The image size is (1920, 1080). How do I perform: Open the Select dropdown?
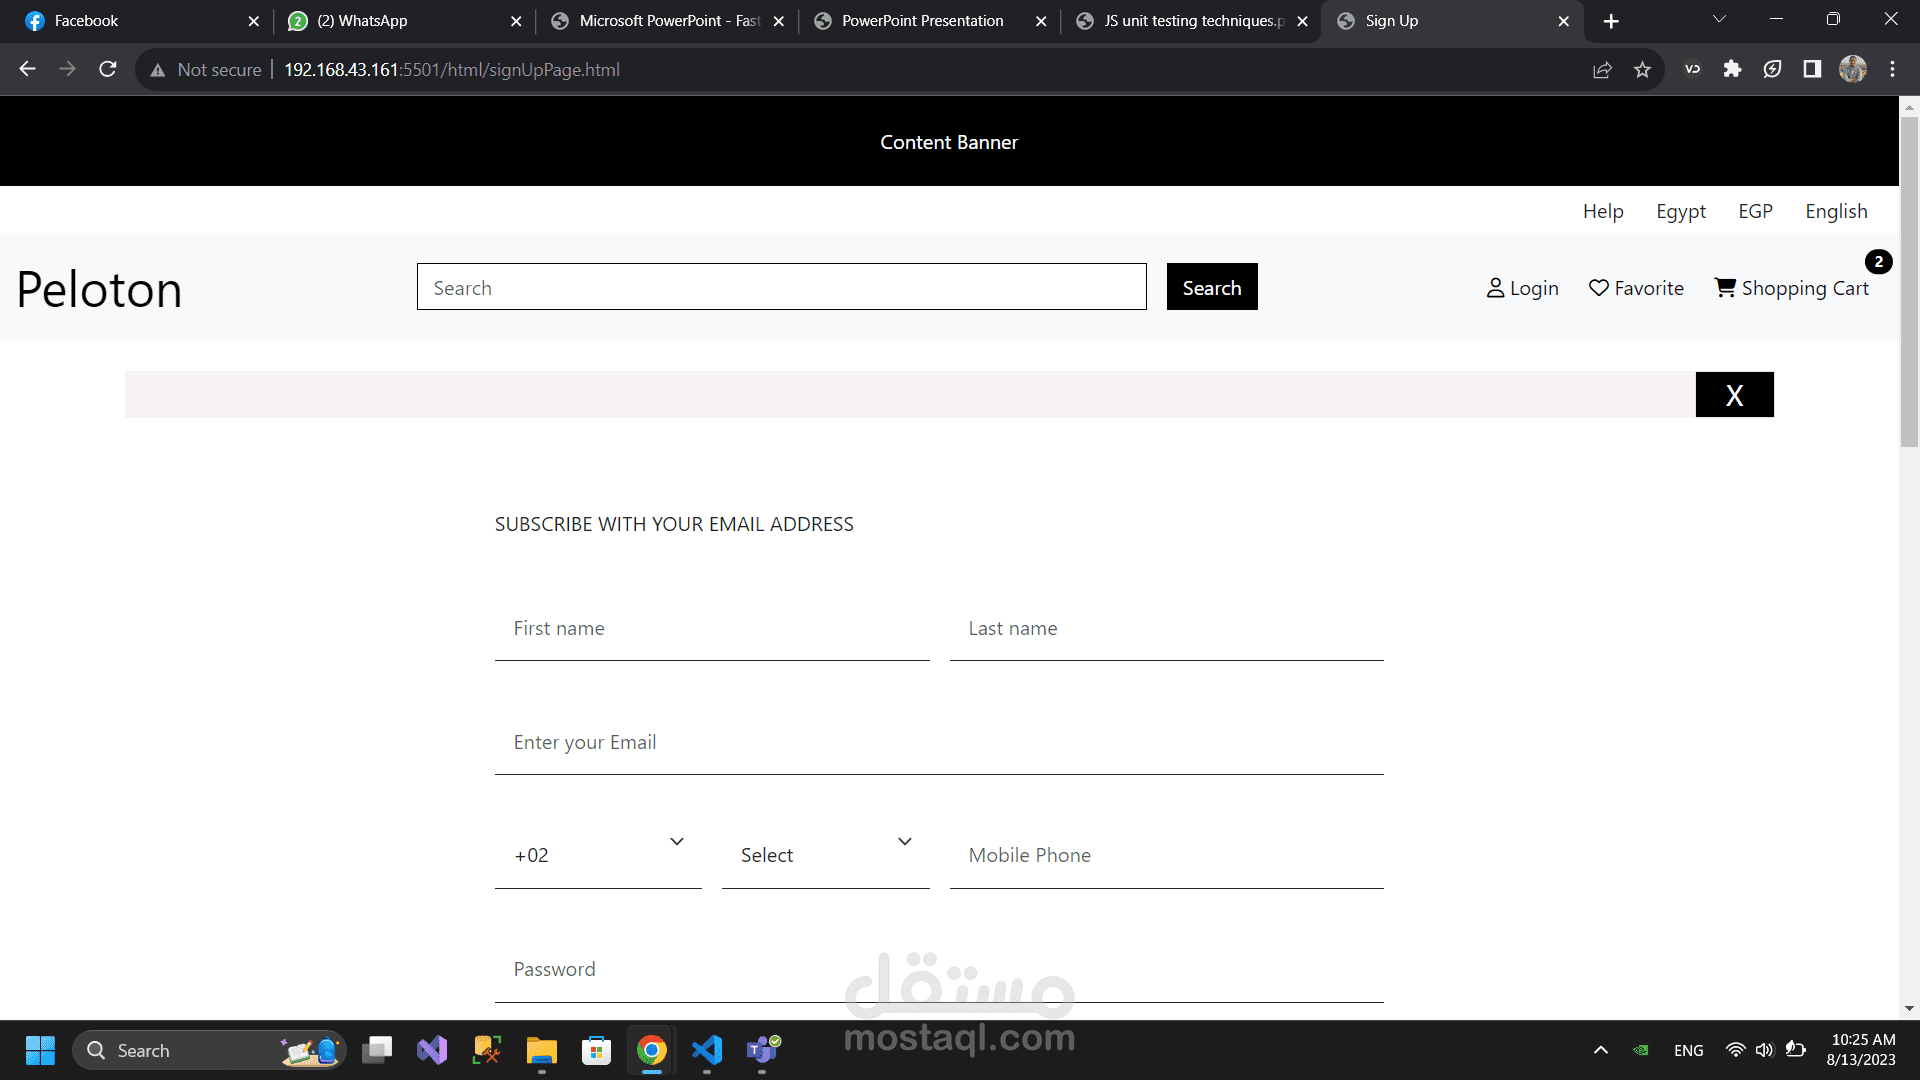(x=825, y=855)
